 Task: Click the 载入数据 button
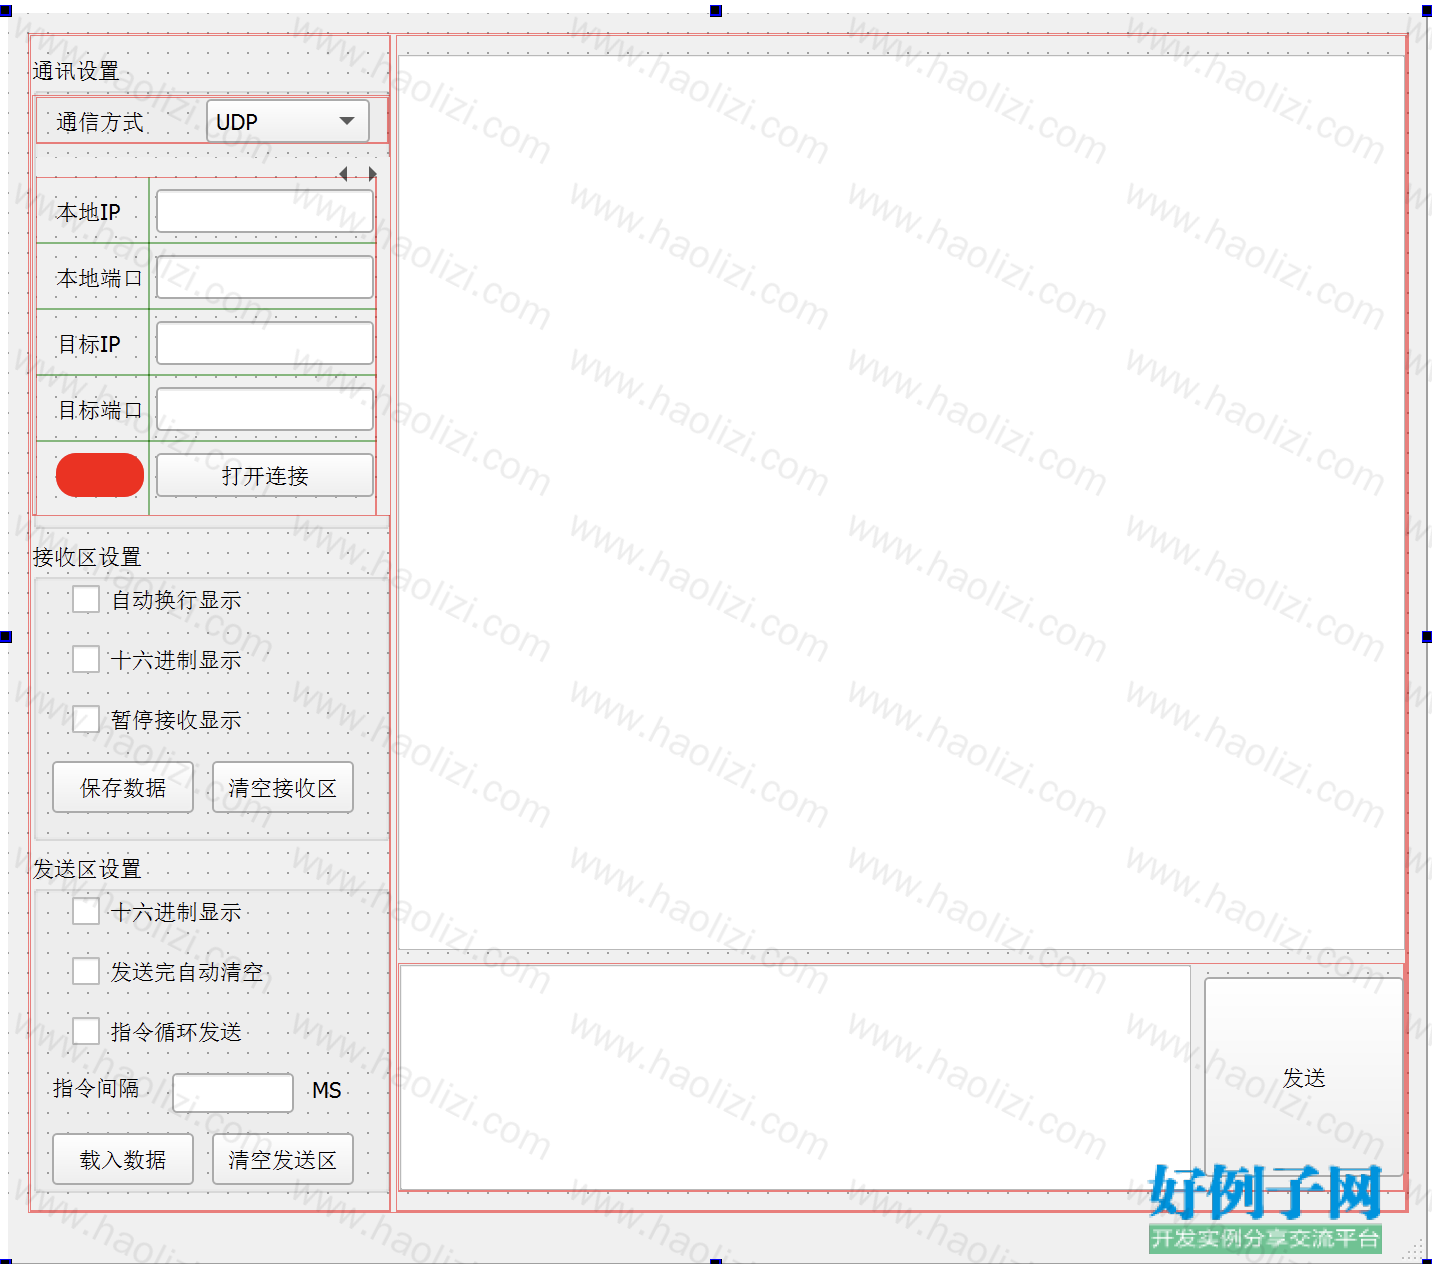123,1159
